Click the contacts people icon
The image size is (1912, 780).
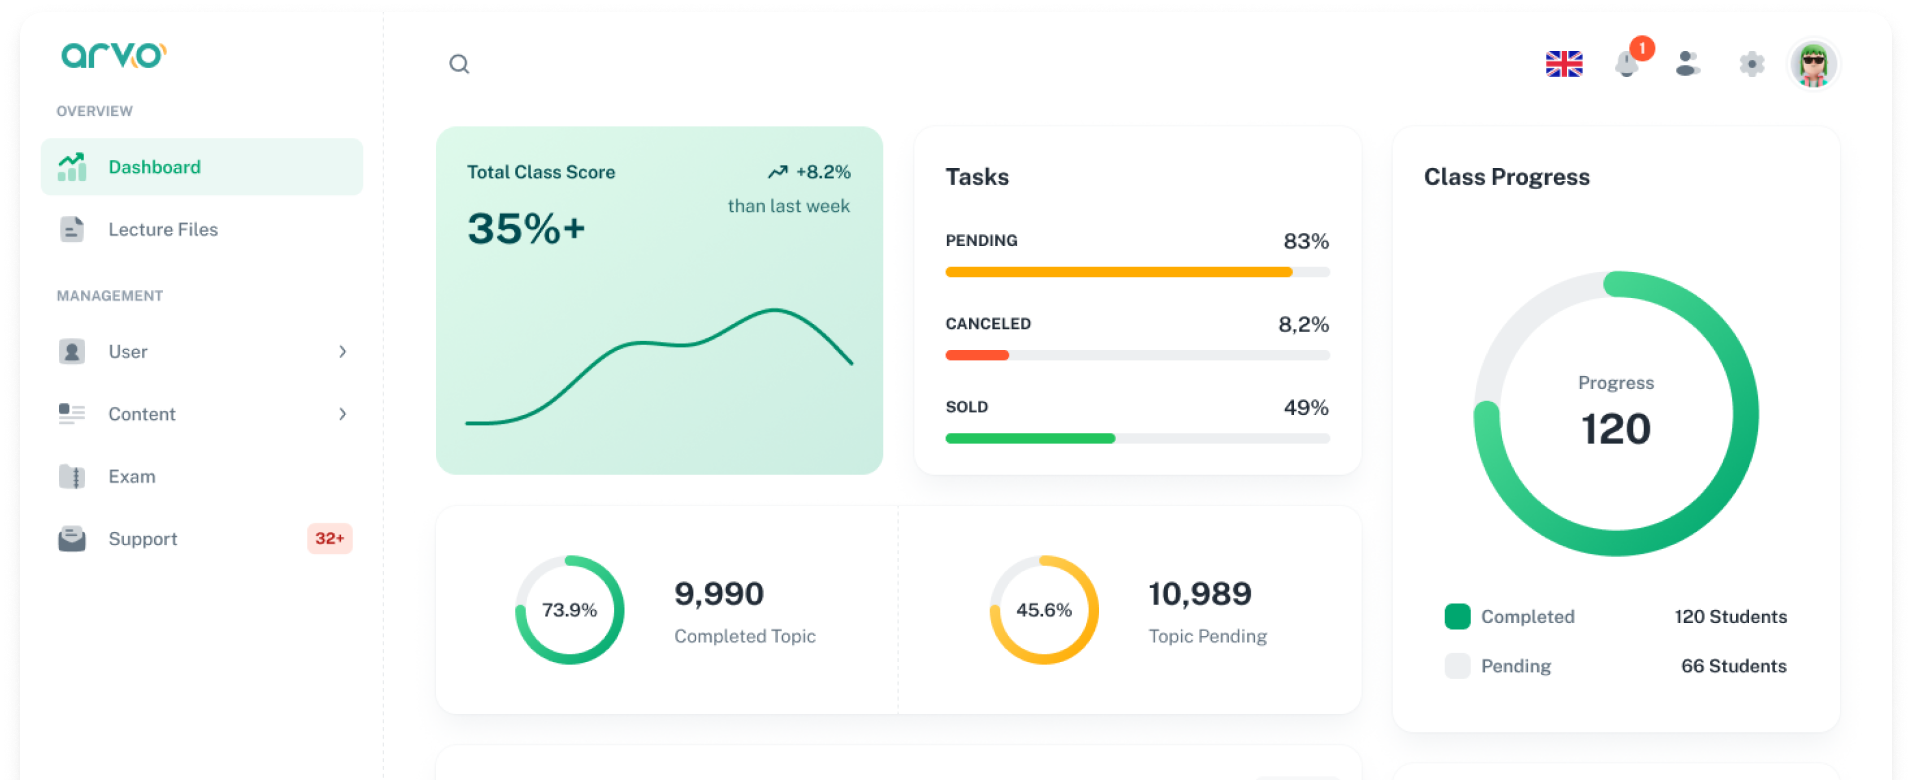tap(1688, 64)
